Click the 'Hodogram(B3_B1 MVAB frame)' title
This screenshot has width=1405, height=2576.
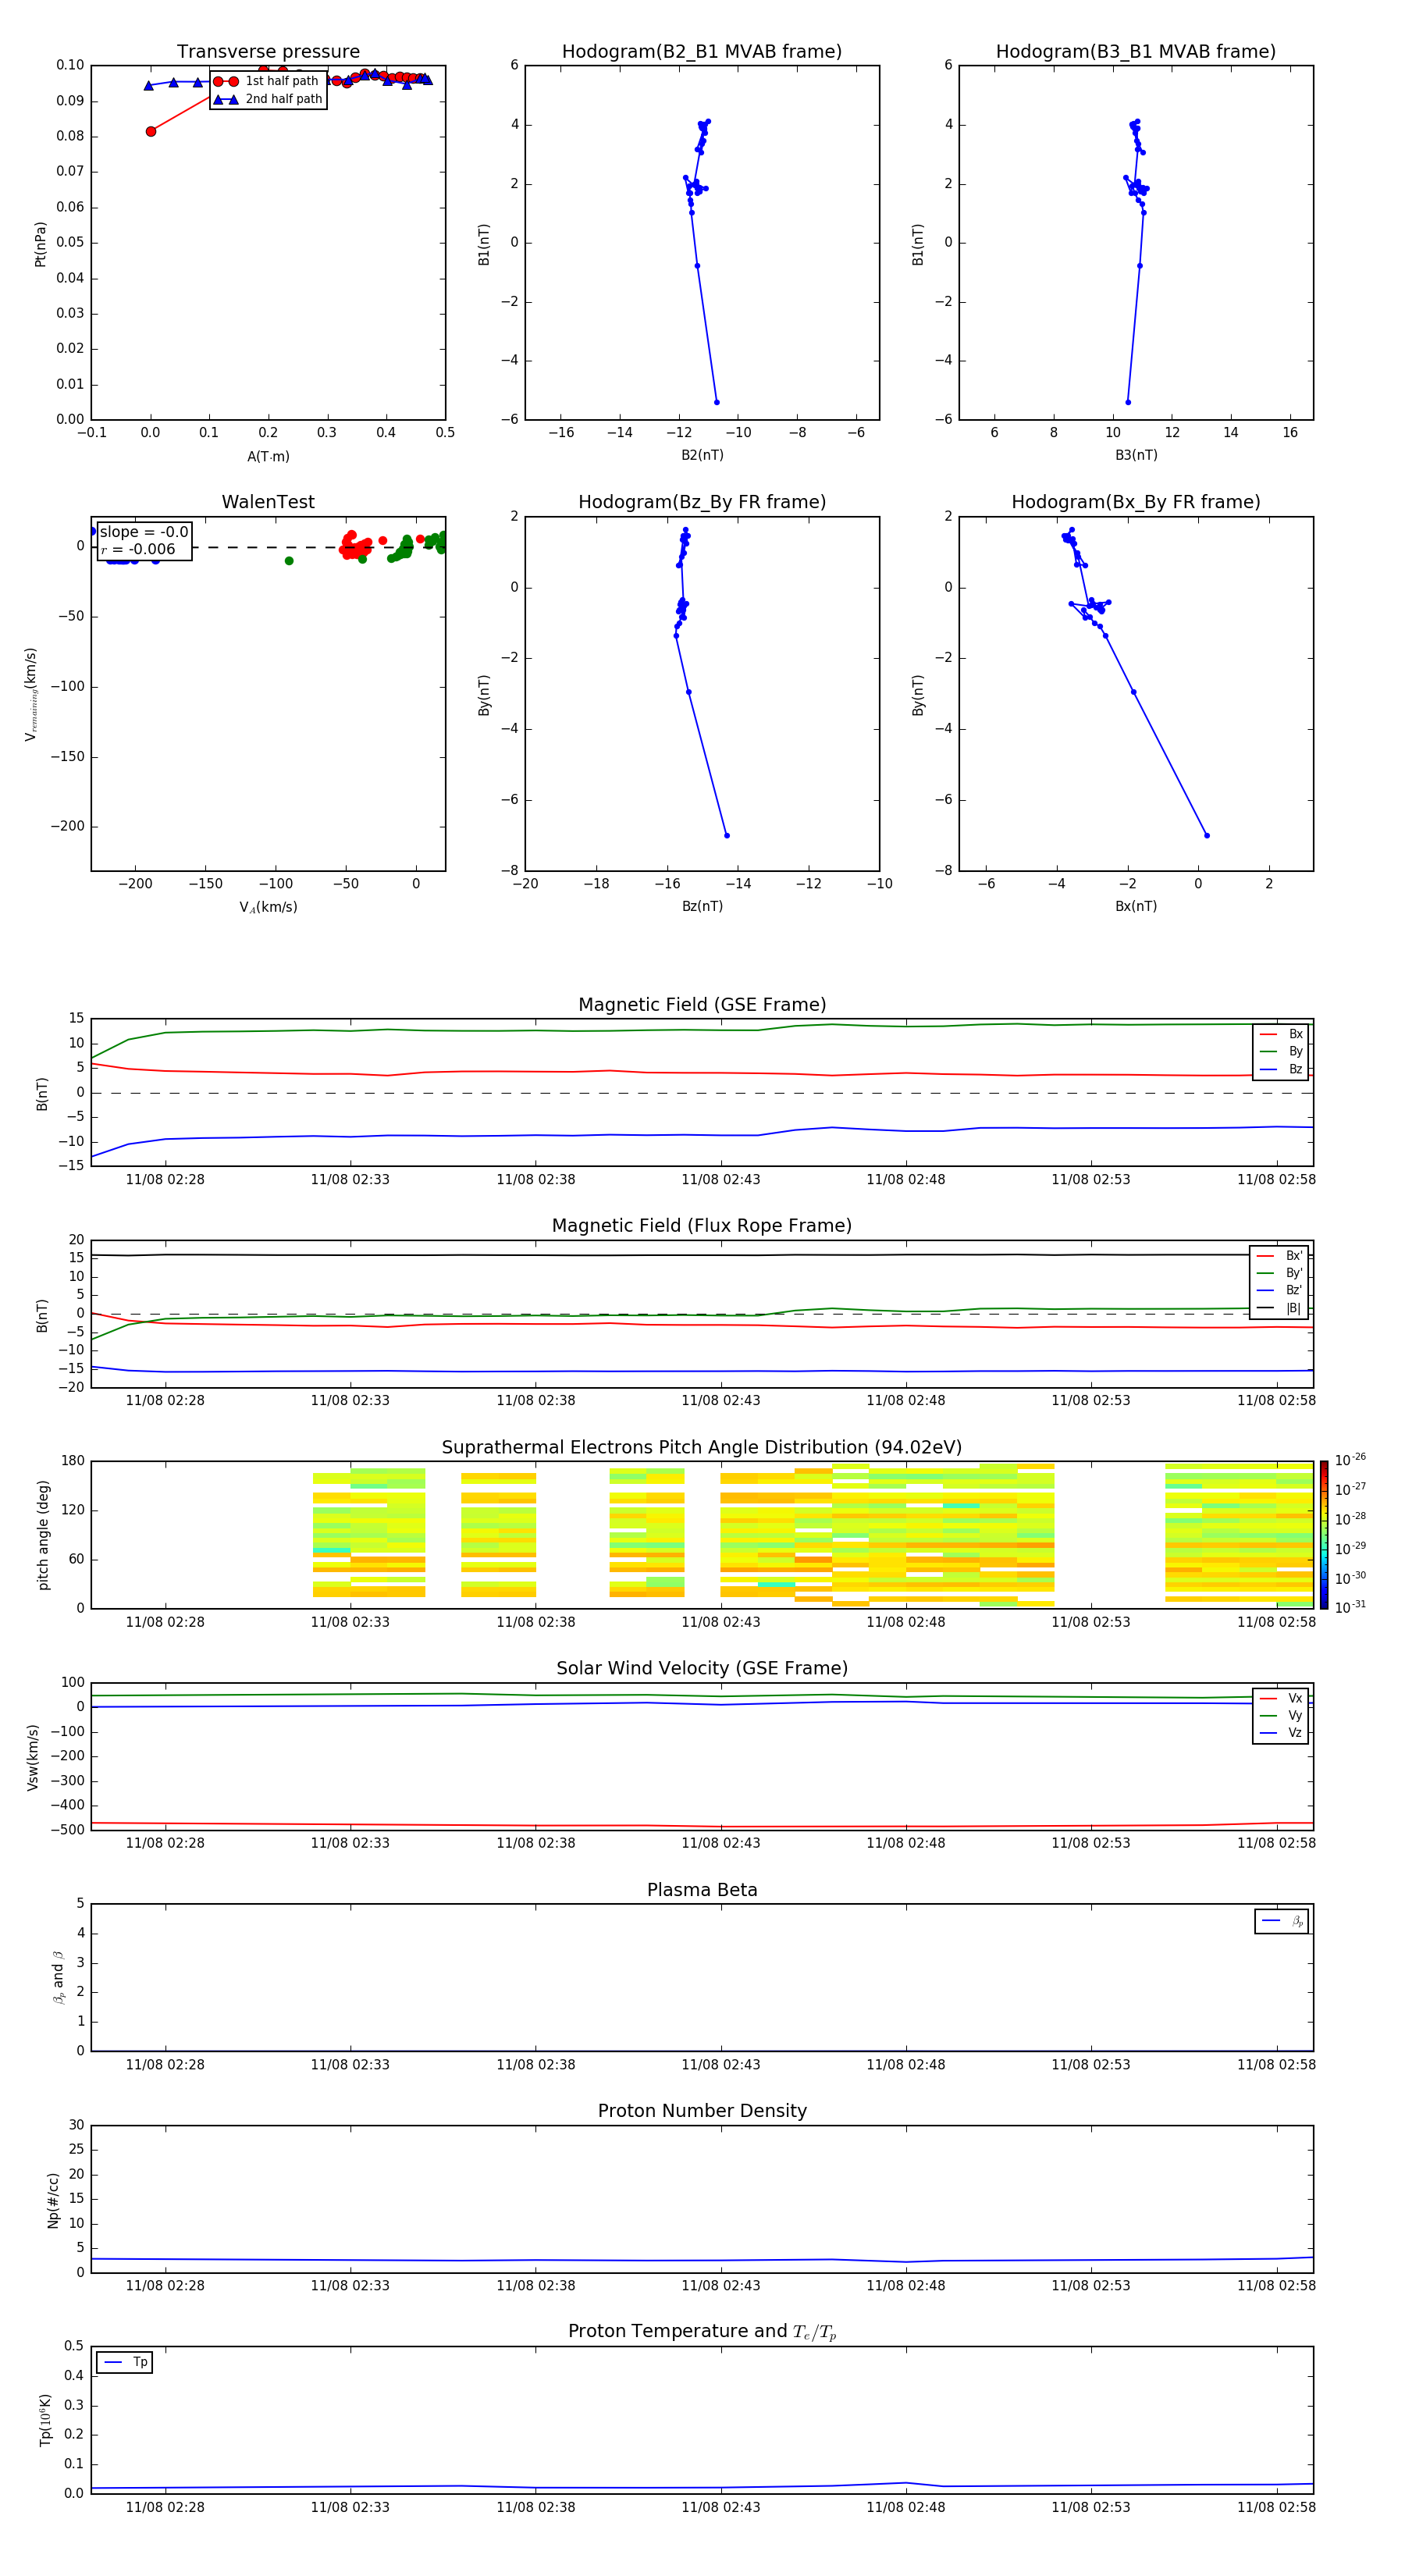click(x=1136, y=52)
